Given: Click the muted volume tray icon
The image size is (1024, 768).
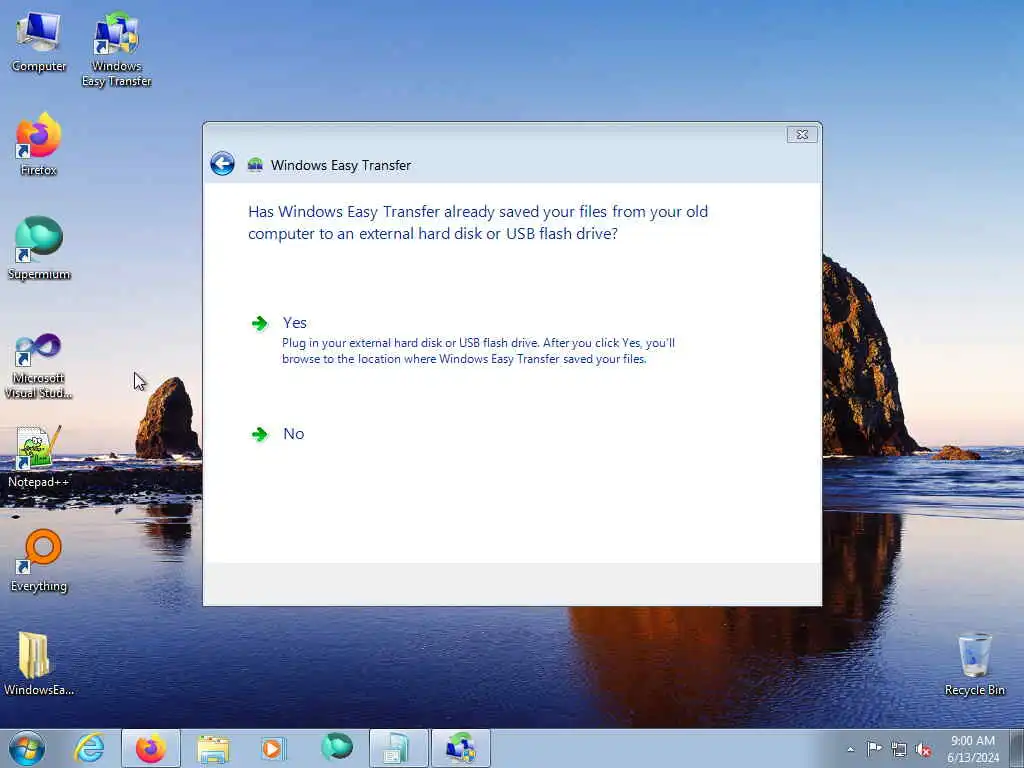Looking at the screenshot, I should pyautogui.click(x=923, y=750).
